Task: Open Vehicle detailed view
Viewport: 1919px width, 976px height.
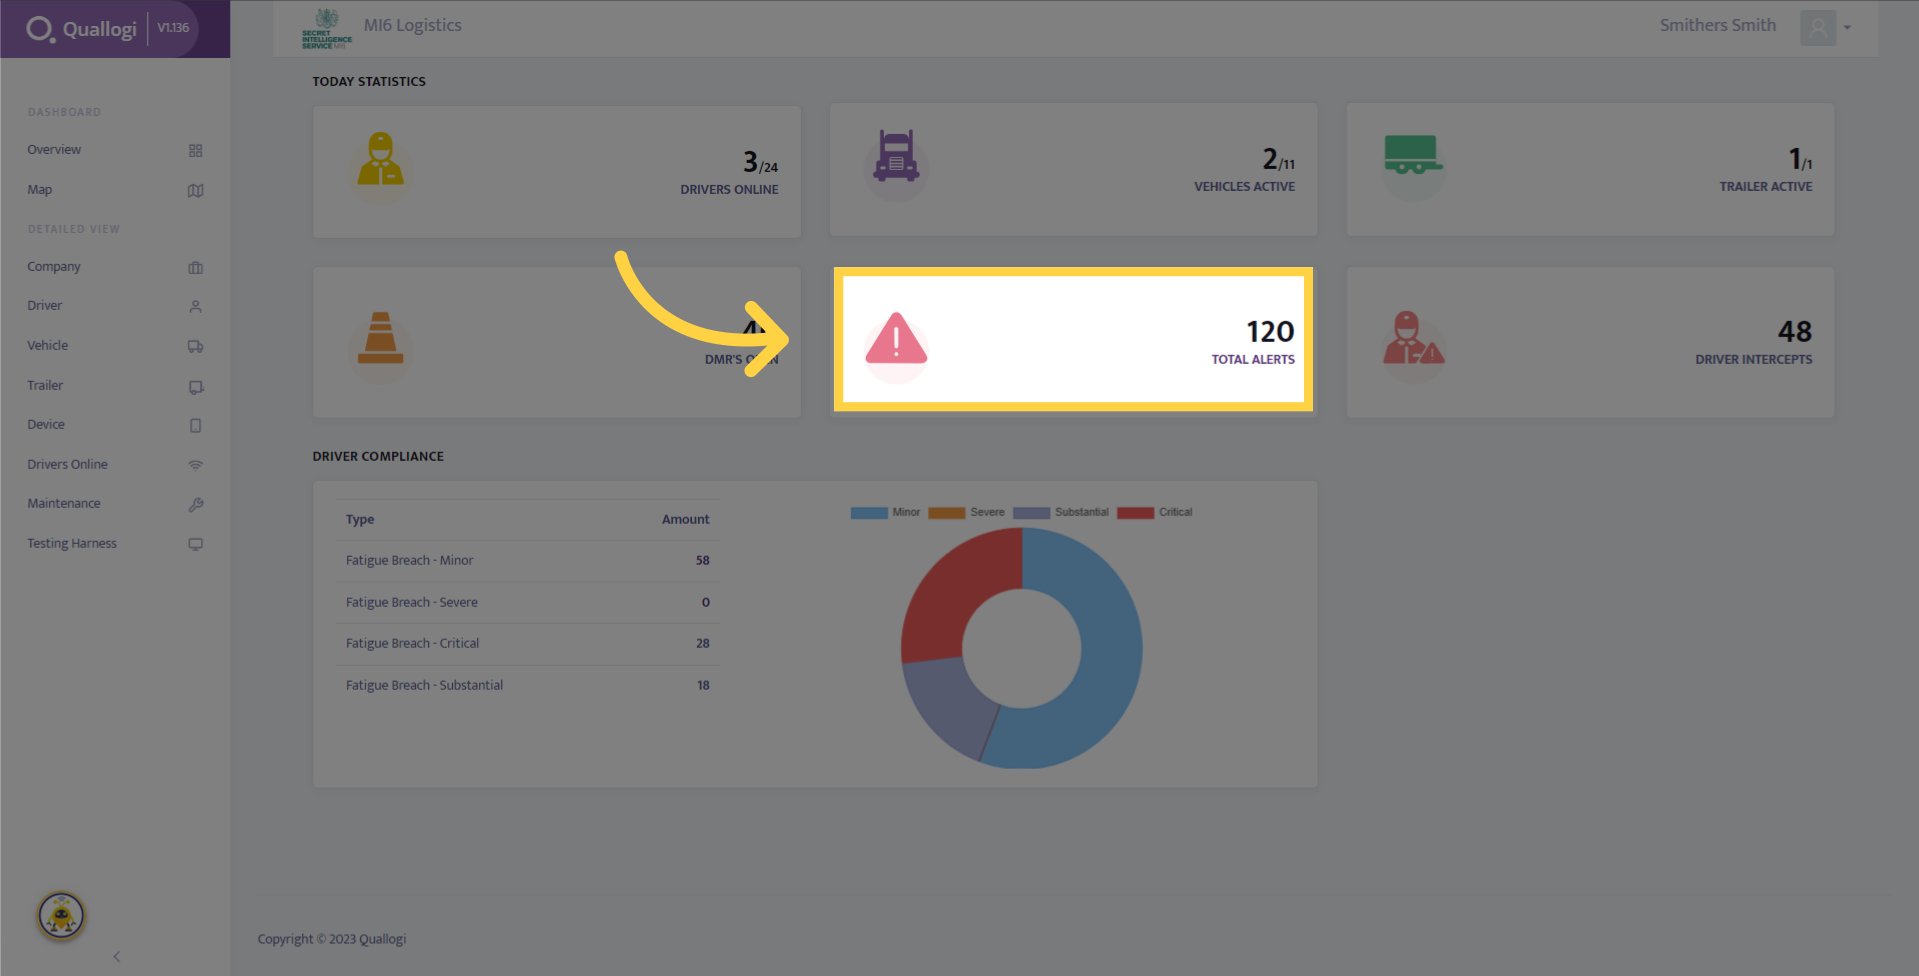Action: (x=47, y=346)
